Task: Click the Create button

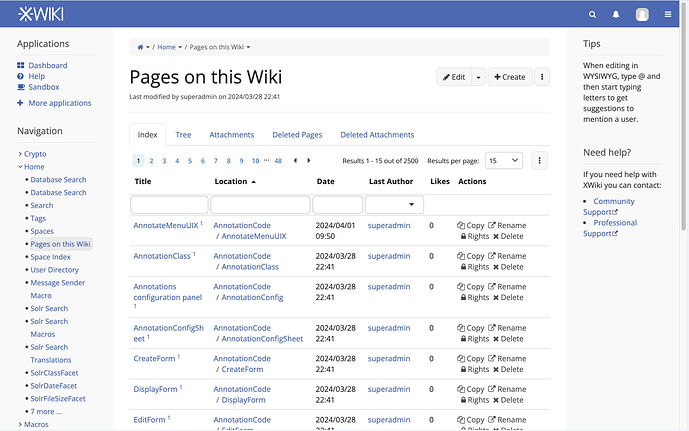Action: (509, 77)
